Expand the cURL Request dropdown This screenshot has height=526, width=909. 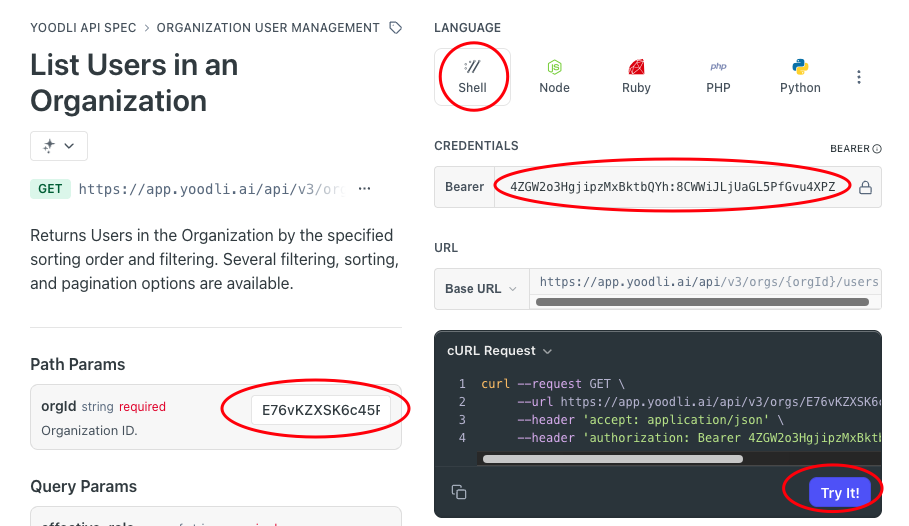click(499, 351)
